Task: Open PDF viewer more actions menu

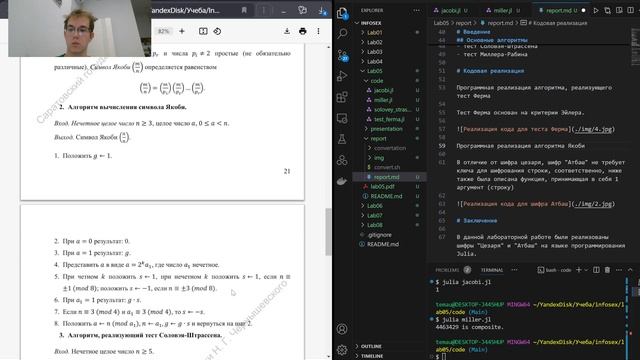Action: pos(318,31)
